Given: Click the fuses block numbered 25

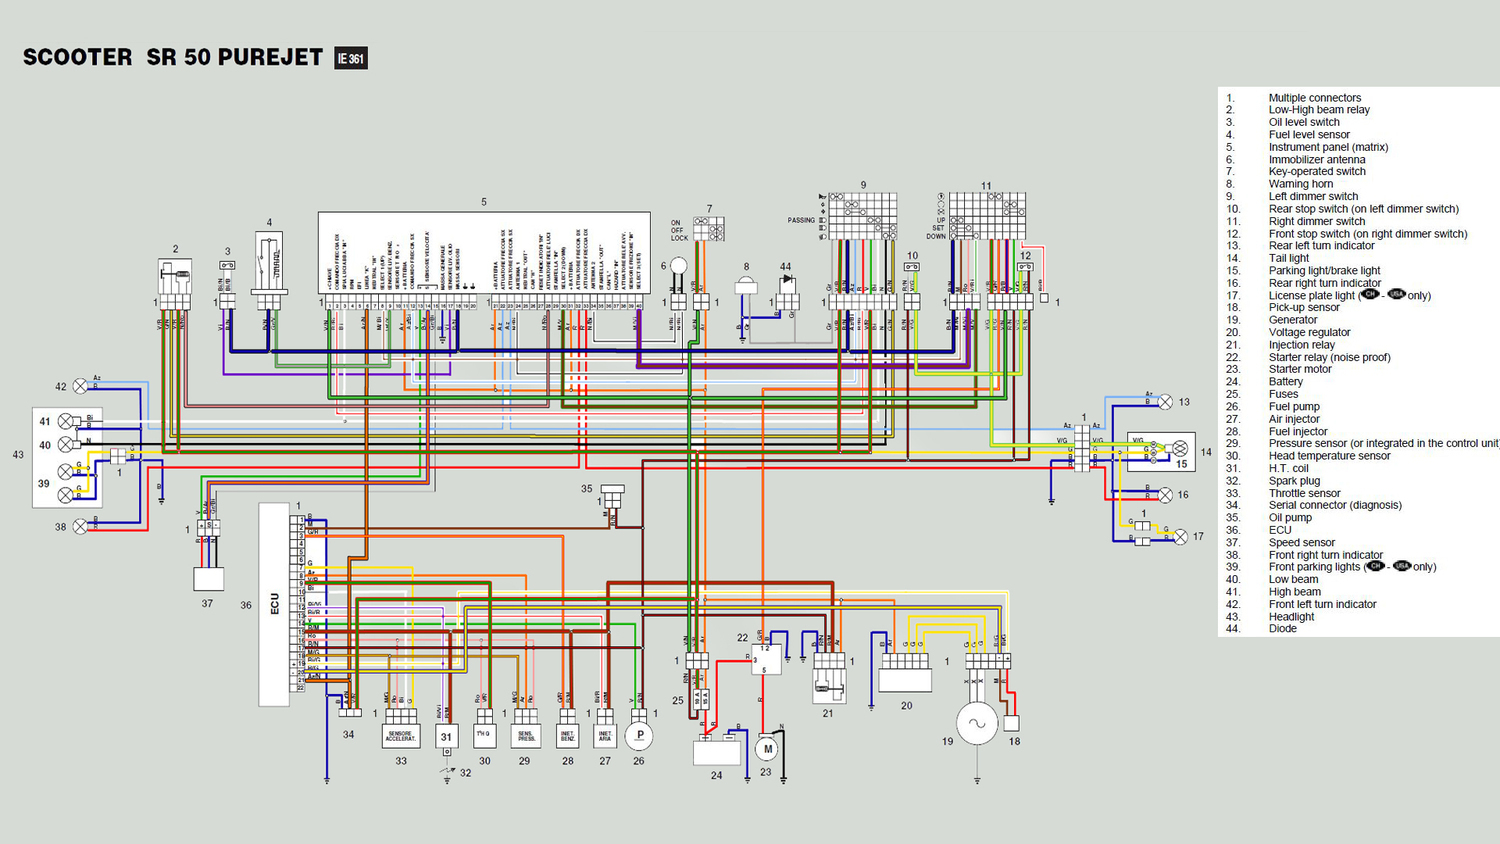Looking at the screenshot, I should pyautogui.click(x=701, y=698).
